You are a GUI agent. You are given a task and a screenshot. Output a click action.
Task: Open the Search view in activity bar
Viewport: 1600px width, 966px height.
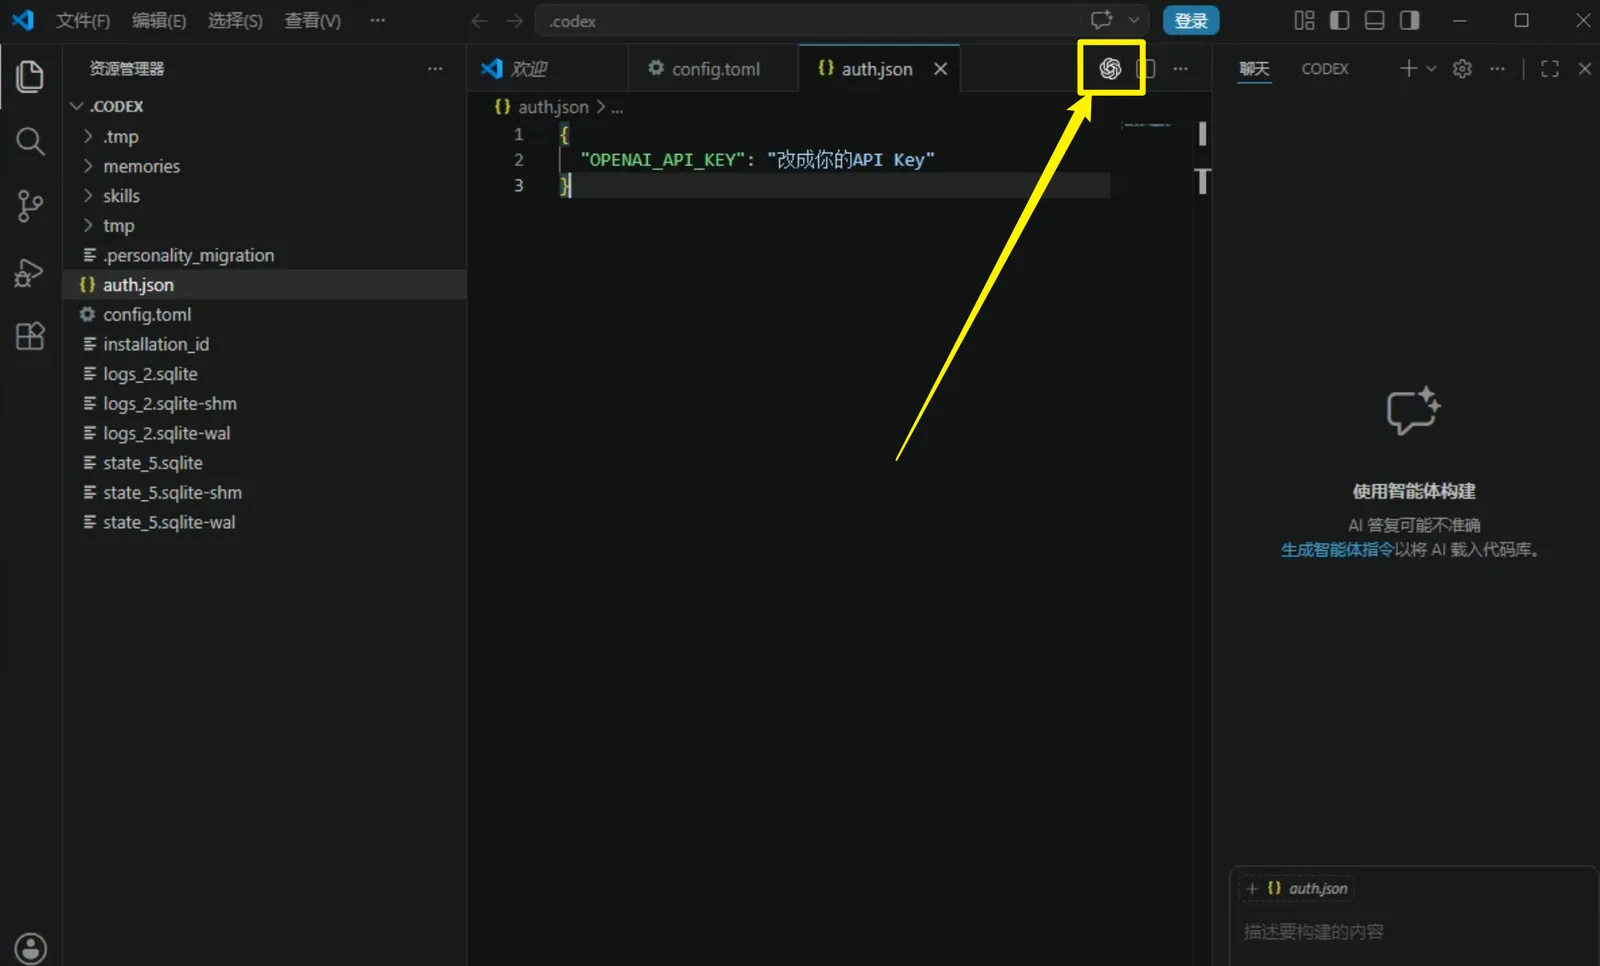tap(30, 141)
